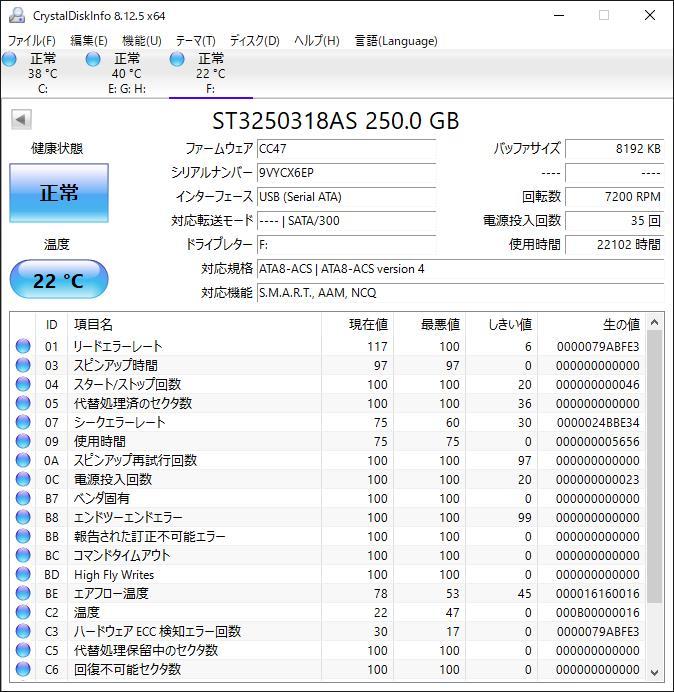Open the ヘルプ(H) menu

317,41
